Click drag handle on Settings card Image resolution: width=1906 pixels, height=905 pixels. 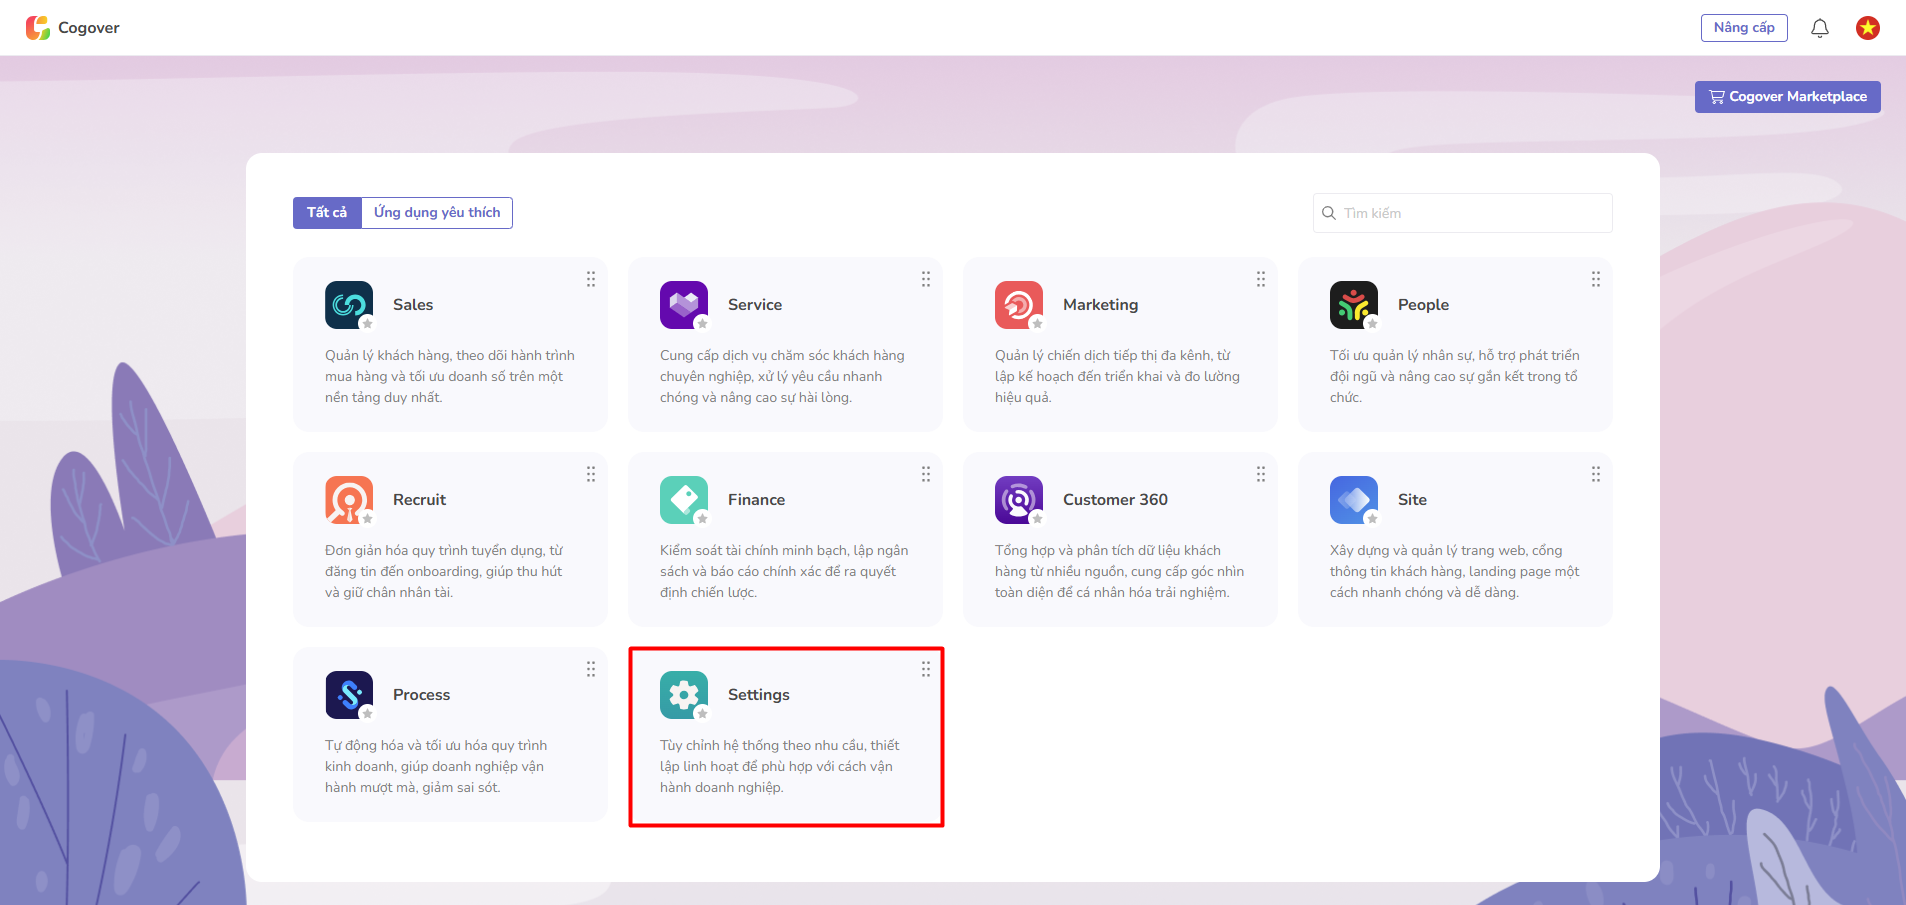point(926,669)
